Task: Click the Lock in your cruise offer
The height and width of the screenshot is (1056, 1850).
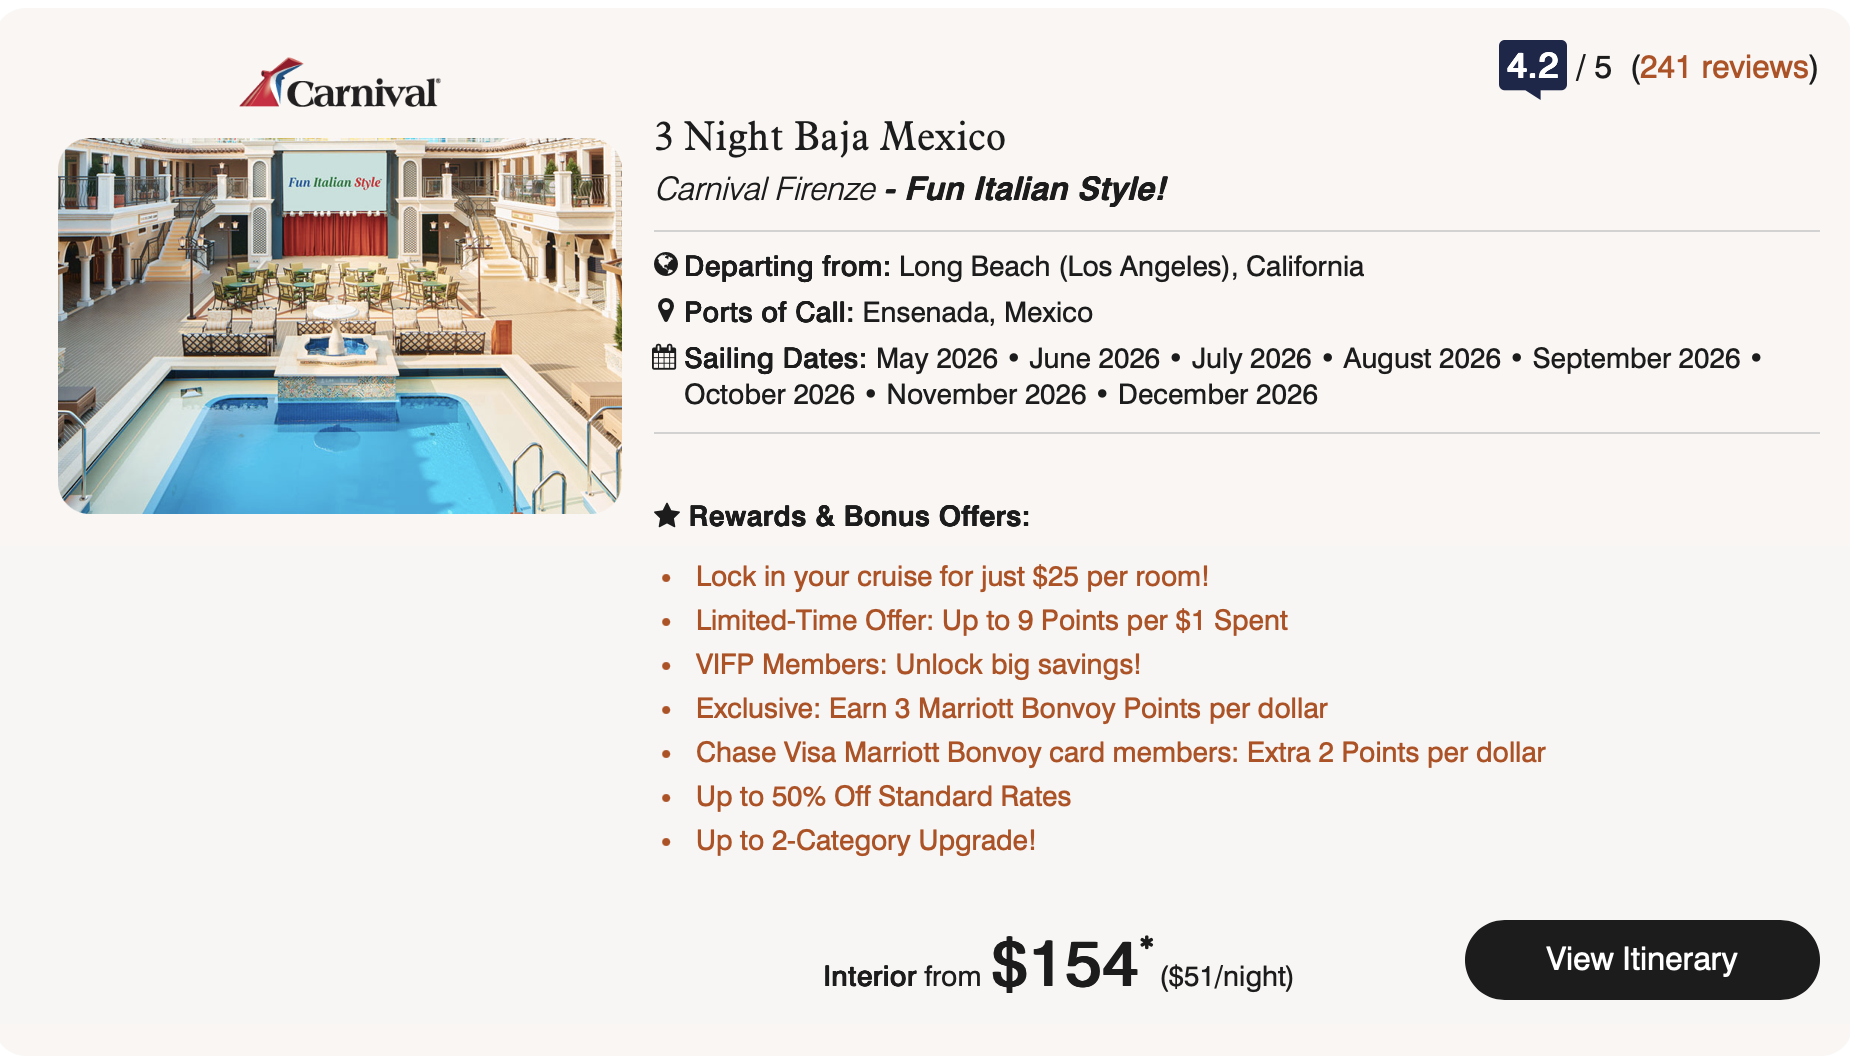Action: coord(951,576)
